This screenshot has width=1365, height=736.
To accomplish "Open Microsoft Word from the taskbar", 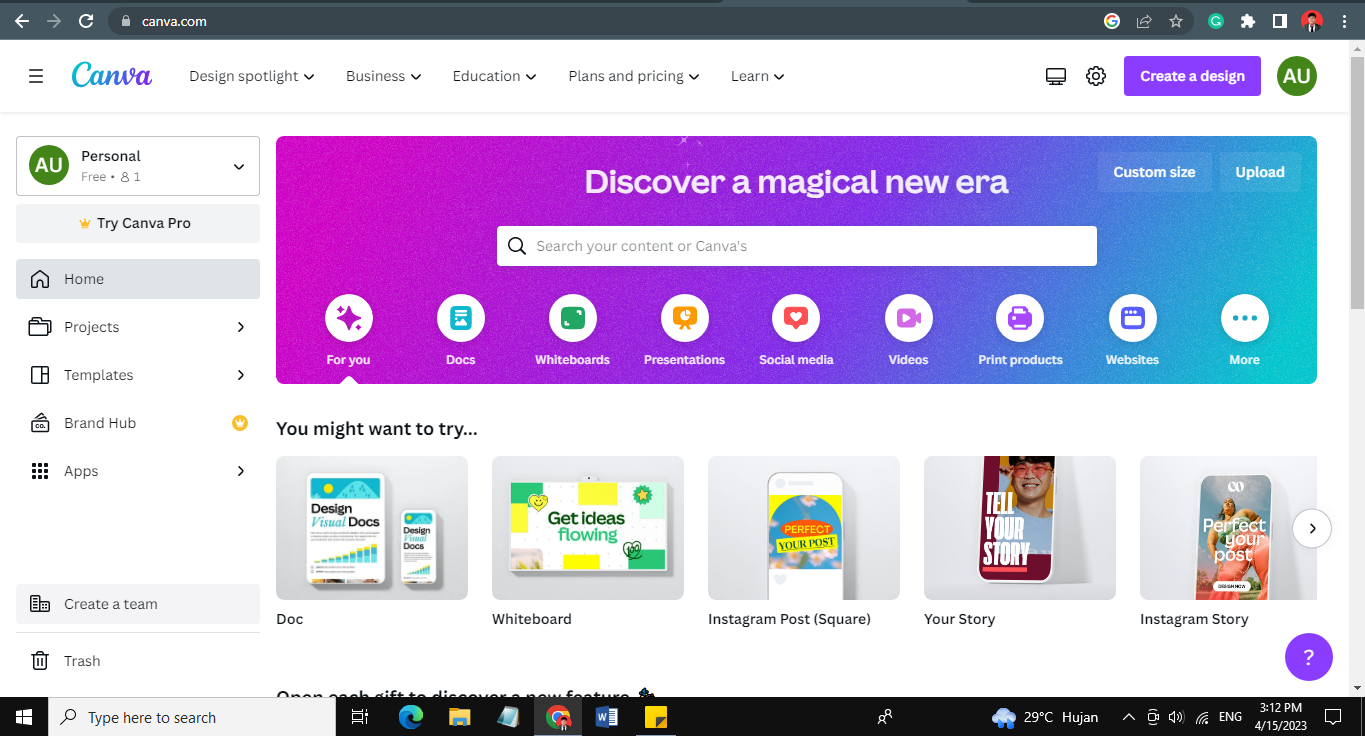I will coord(607,716).
